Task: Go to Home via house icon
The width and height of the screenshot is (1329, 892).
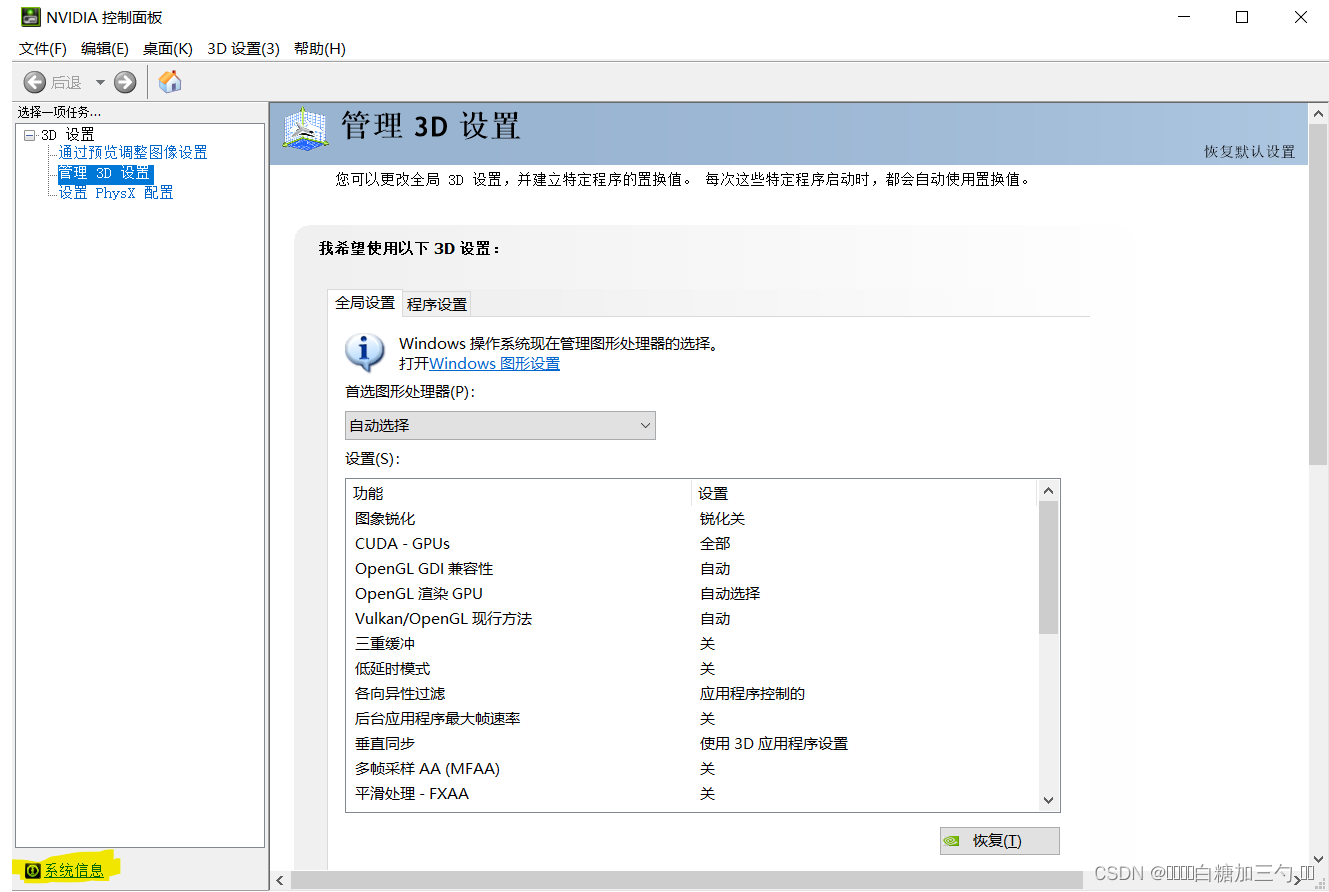Action: (x=171, y=81)
